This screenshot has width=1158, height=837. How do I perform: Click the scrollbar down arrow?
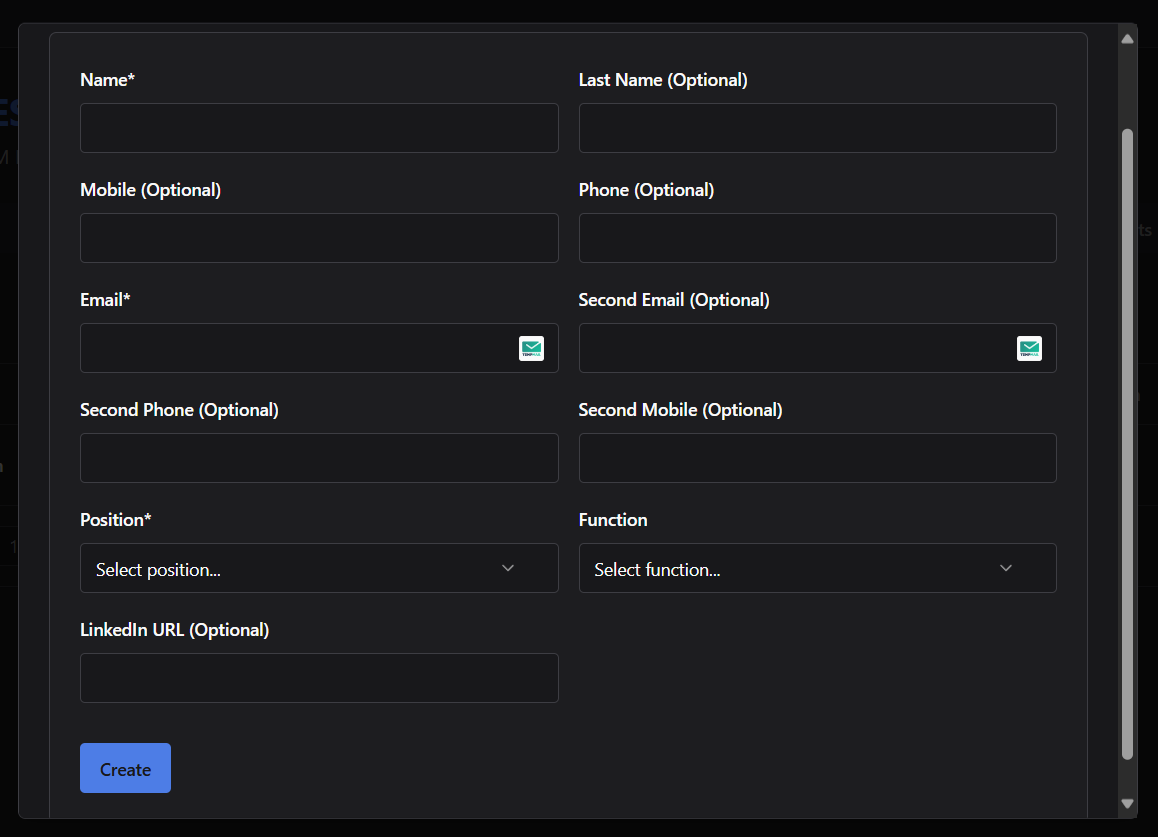[1127, 803]
